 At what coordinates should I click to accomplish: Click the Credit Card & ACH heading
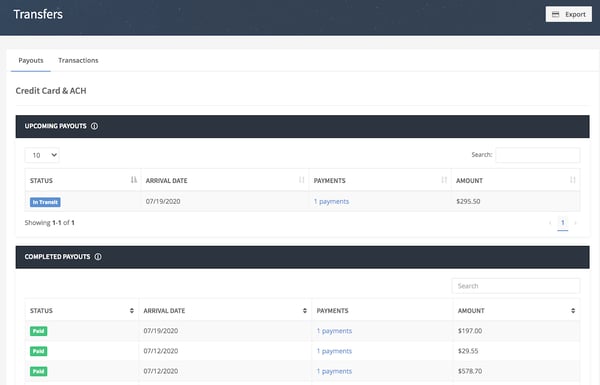(x=51, y=91)
